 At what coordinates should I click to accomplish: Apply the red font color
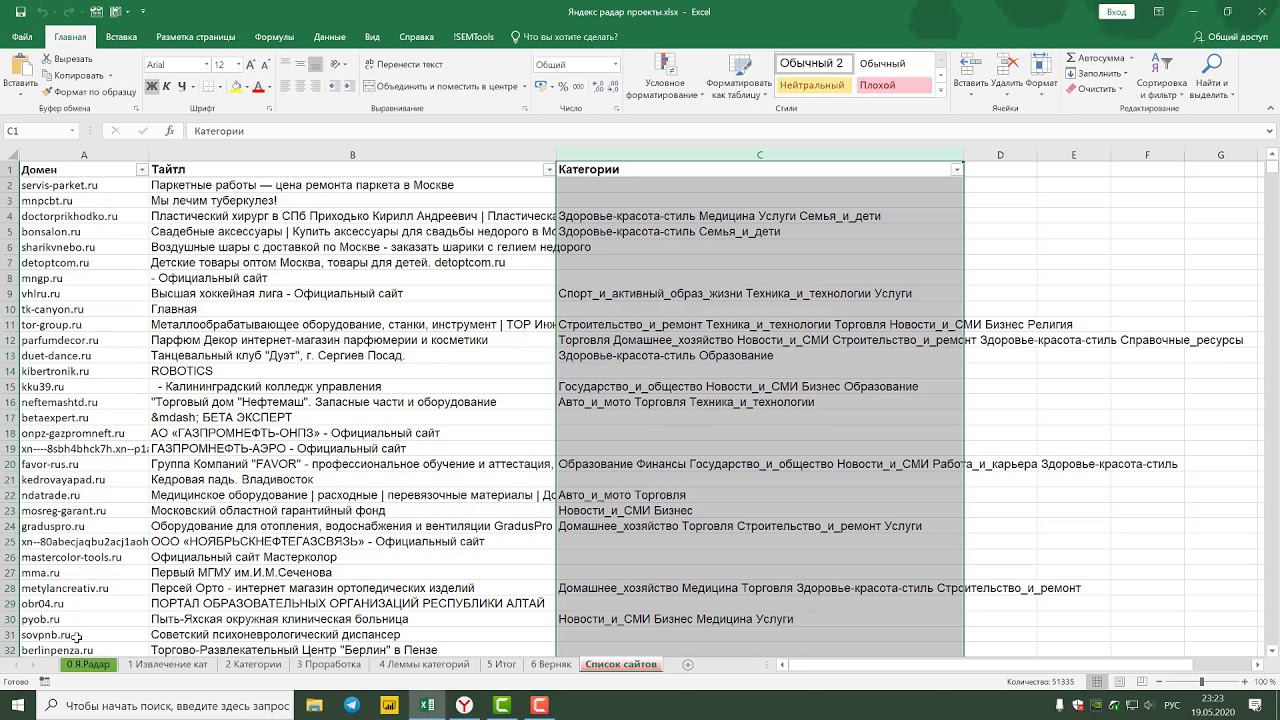coord(258,87)
